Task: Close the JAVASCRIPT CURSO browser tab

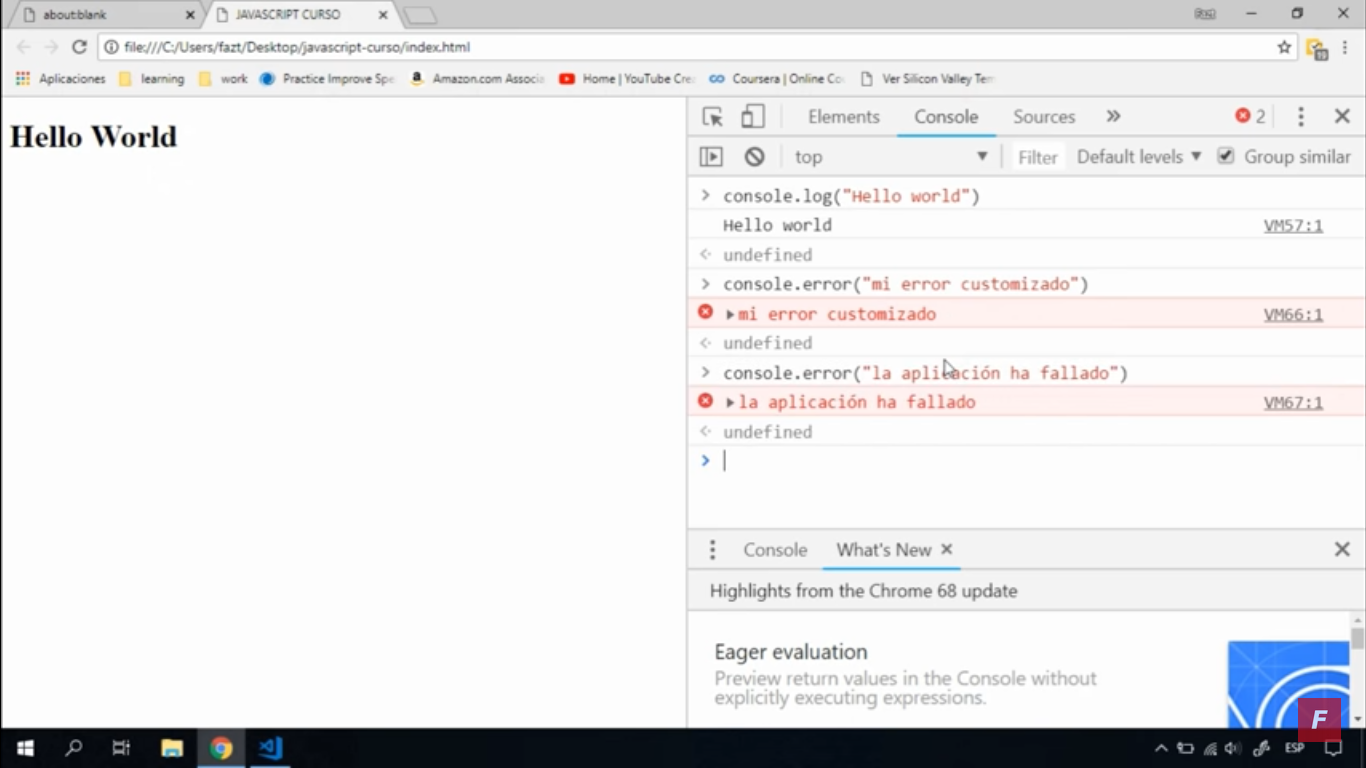Action: pos(383,15)
